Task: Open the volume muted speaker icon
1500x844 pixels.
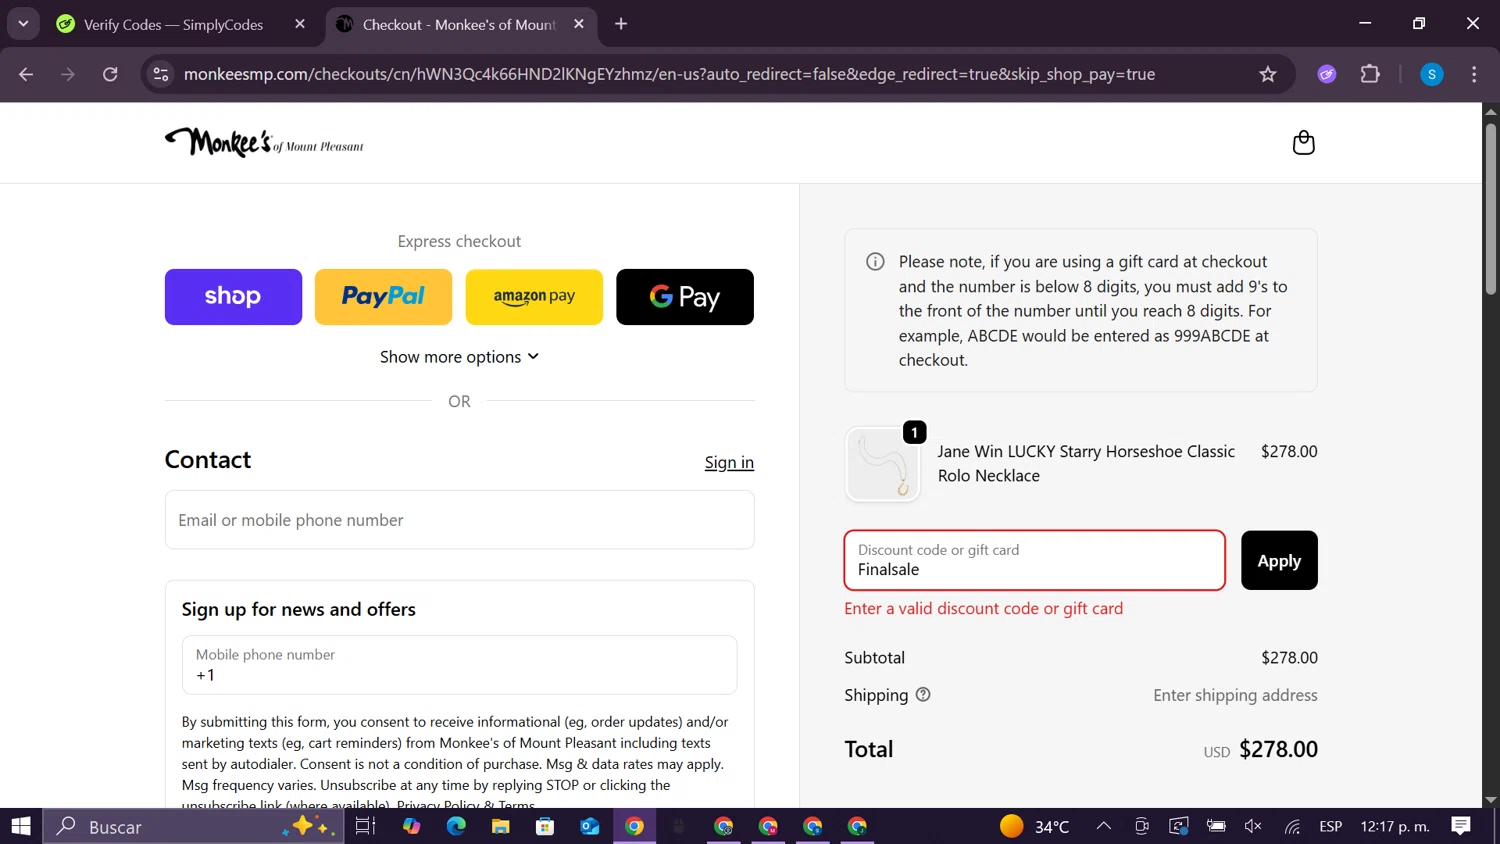Action: click(x=1253, y=826)
